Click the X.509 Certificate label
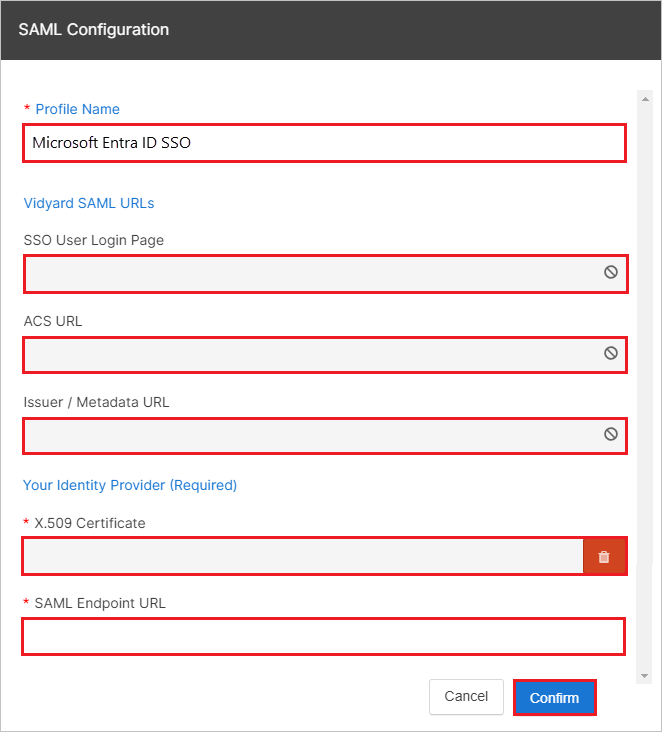This screenshot has width=662, height=732. coord(90,523)
